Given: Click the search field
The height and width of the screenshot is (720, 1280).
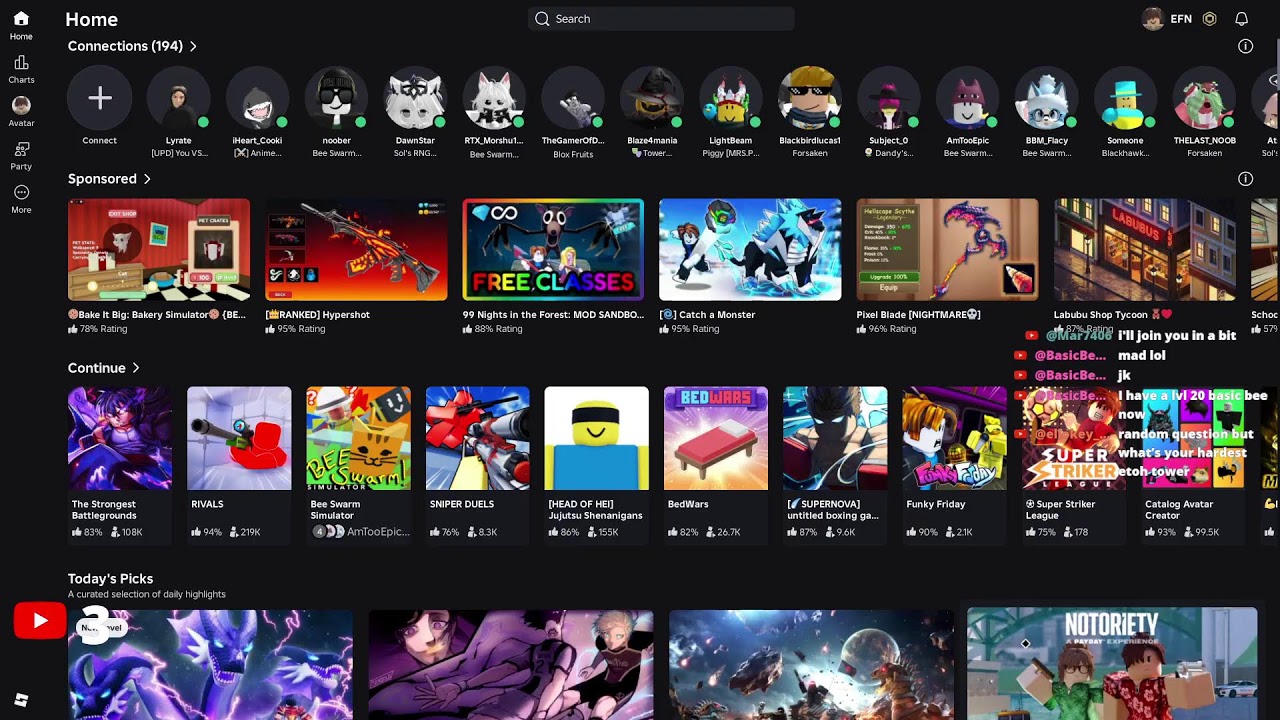Looking at the screenshot, I should click(x=661, y=19).
